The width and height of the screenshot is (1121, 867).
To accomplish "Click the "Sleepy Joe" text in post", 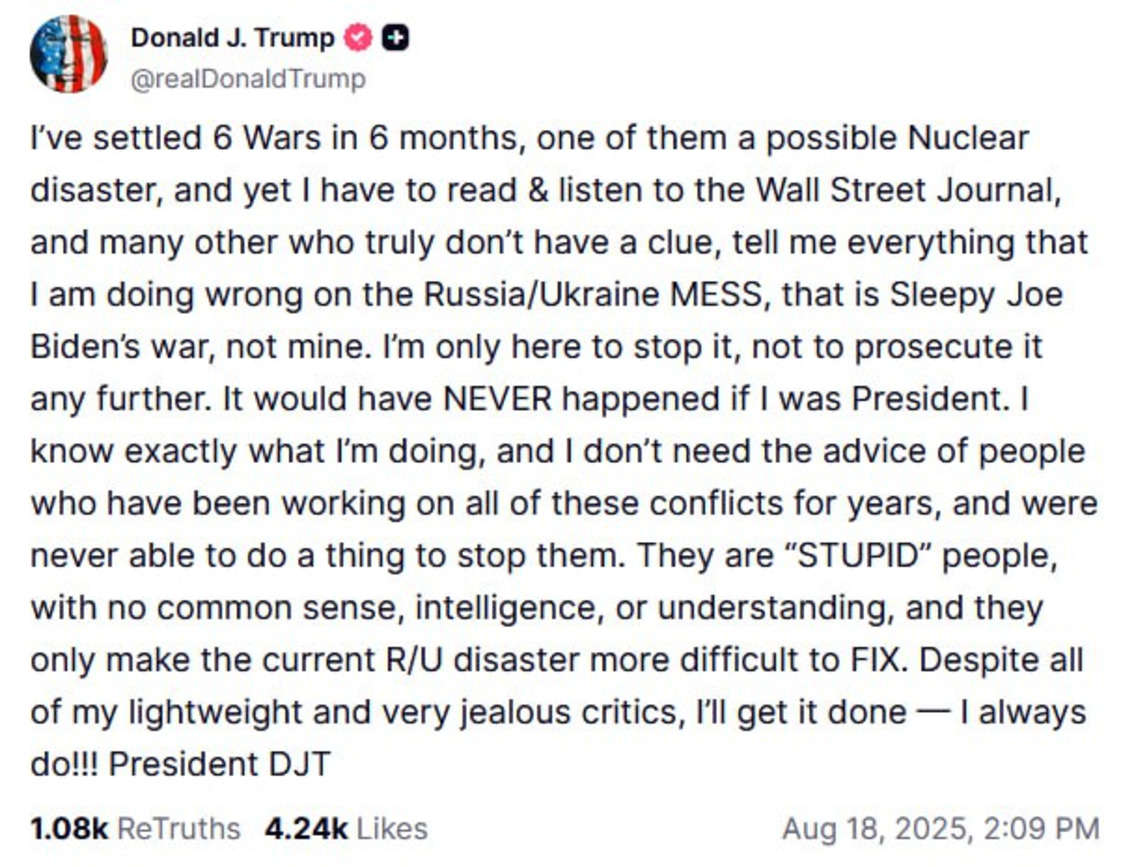I will point(973,295).
